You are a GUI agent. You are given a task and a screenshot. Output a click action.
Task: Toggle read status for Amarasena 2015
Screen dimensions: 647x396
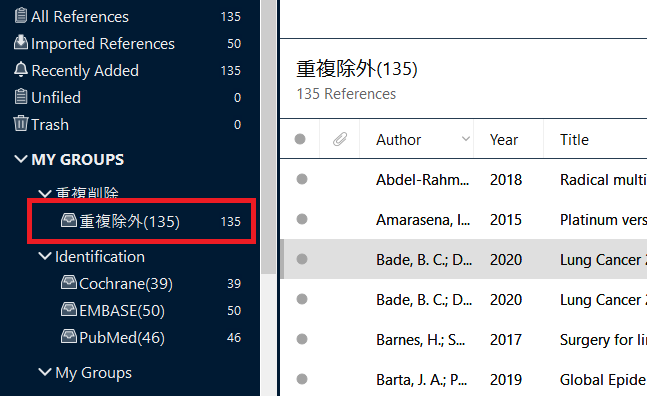click(302, 219)
